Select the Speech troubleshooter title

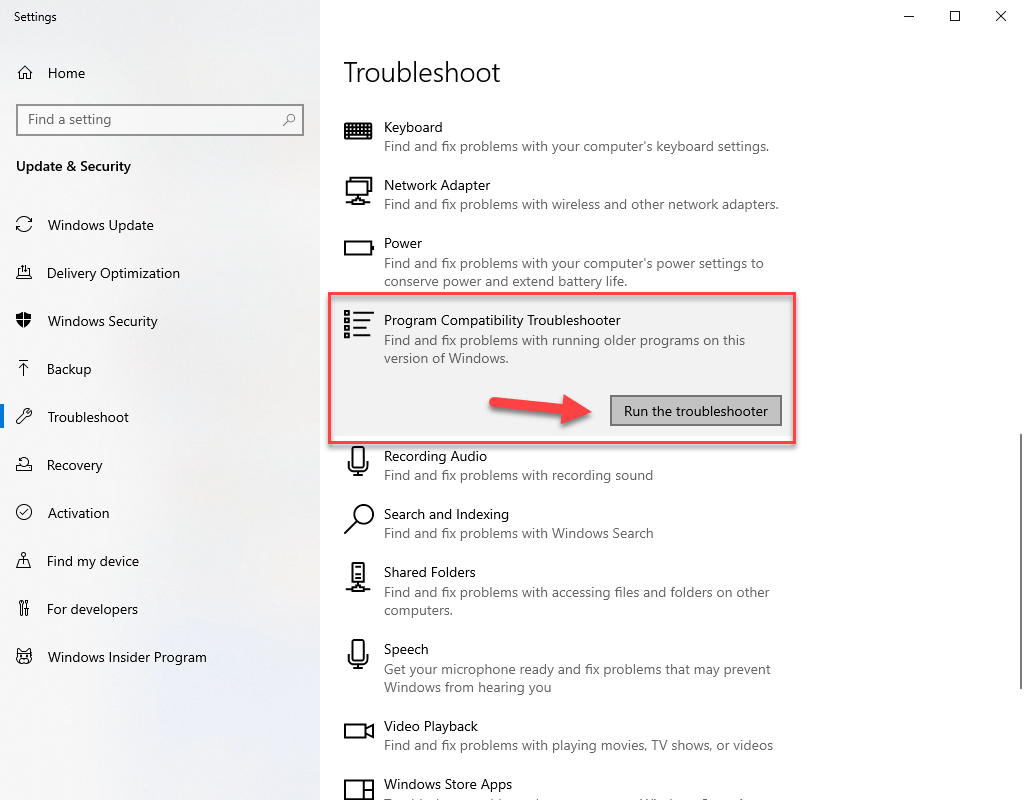[406, 649]
